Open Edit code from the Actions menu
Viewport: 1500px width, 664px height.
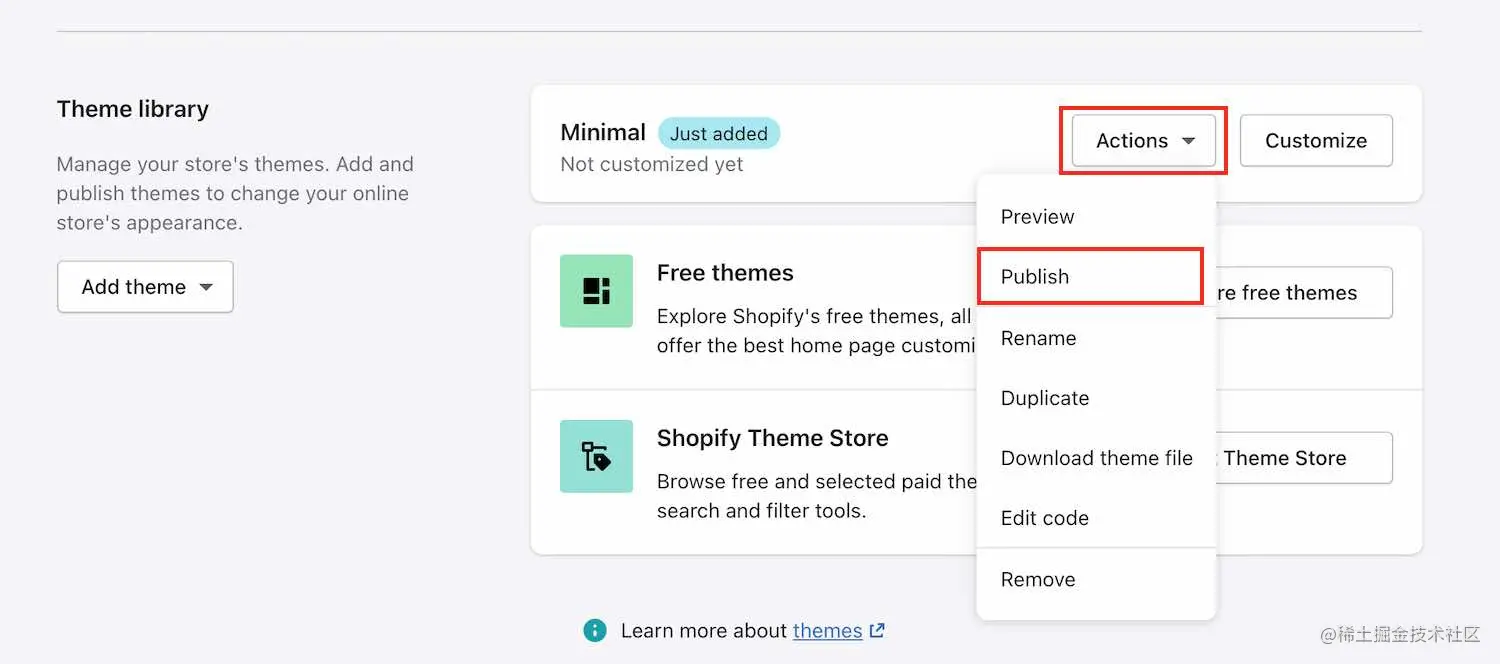tap(1044, 518)
